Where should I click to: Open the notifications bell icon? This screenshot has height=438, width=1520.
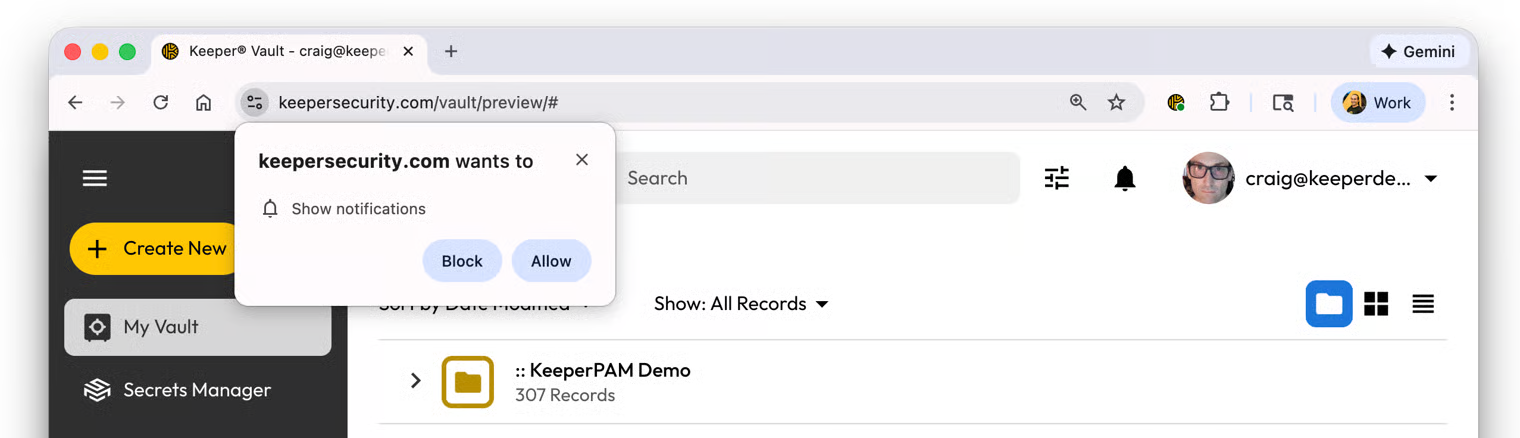click(1125, 178)
